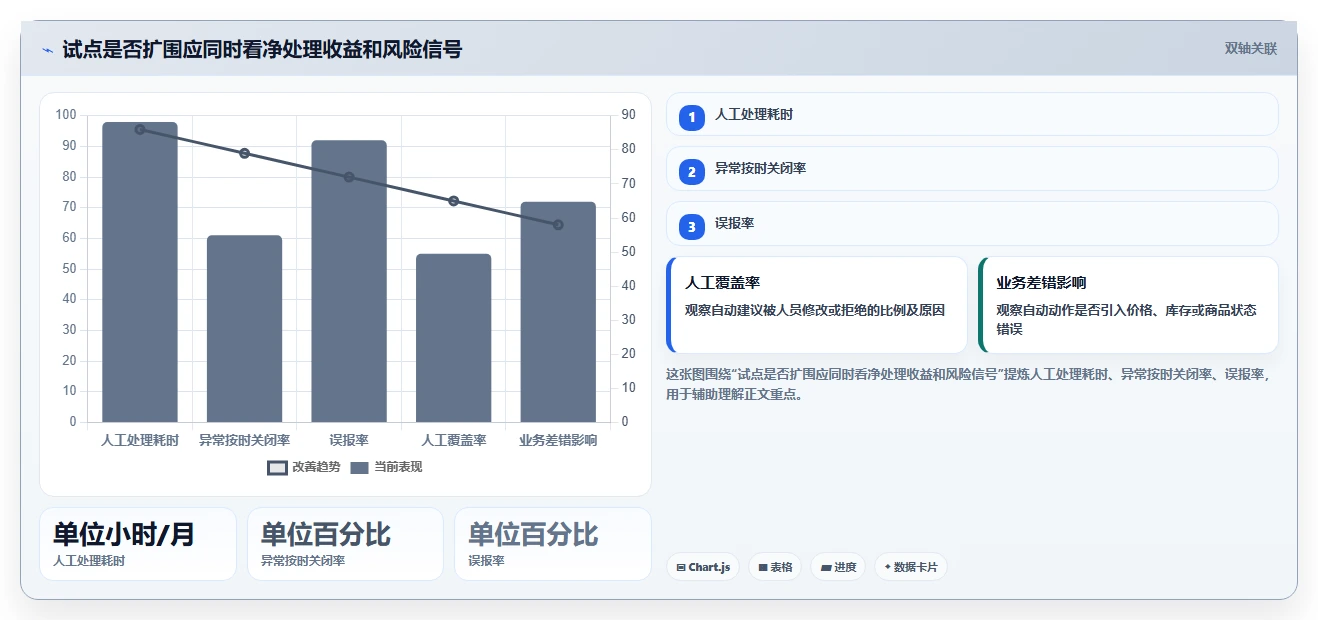The width and height of the screenshot is (1318, 620).
Task: Click left axis value 100
Action: pos(66,115)
